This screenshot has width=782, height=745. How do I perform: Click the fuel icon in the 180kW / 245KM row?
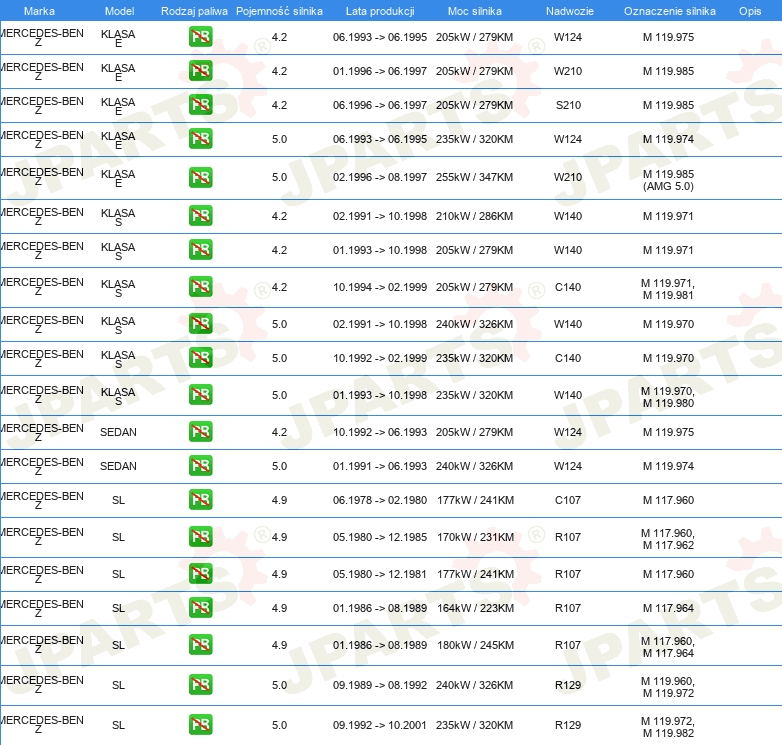tap(200, 645)
